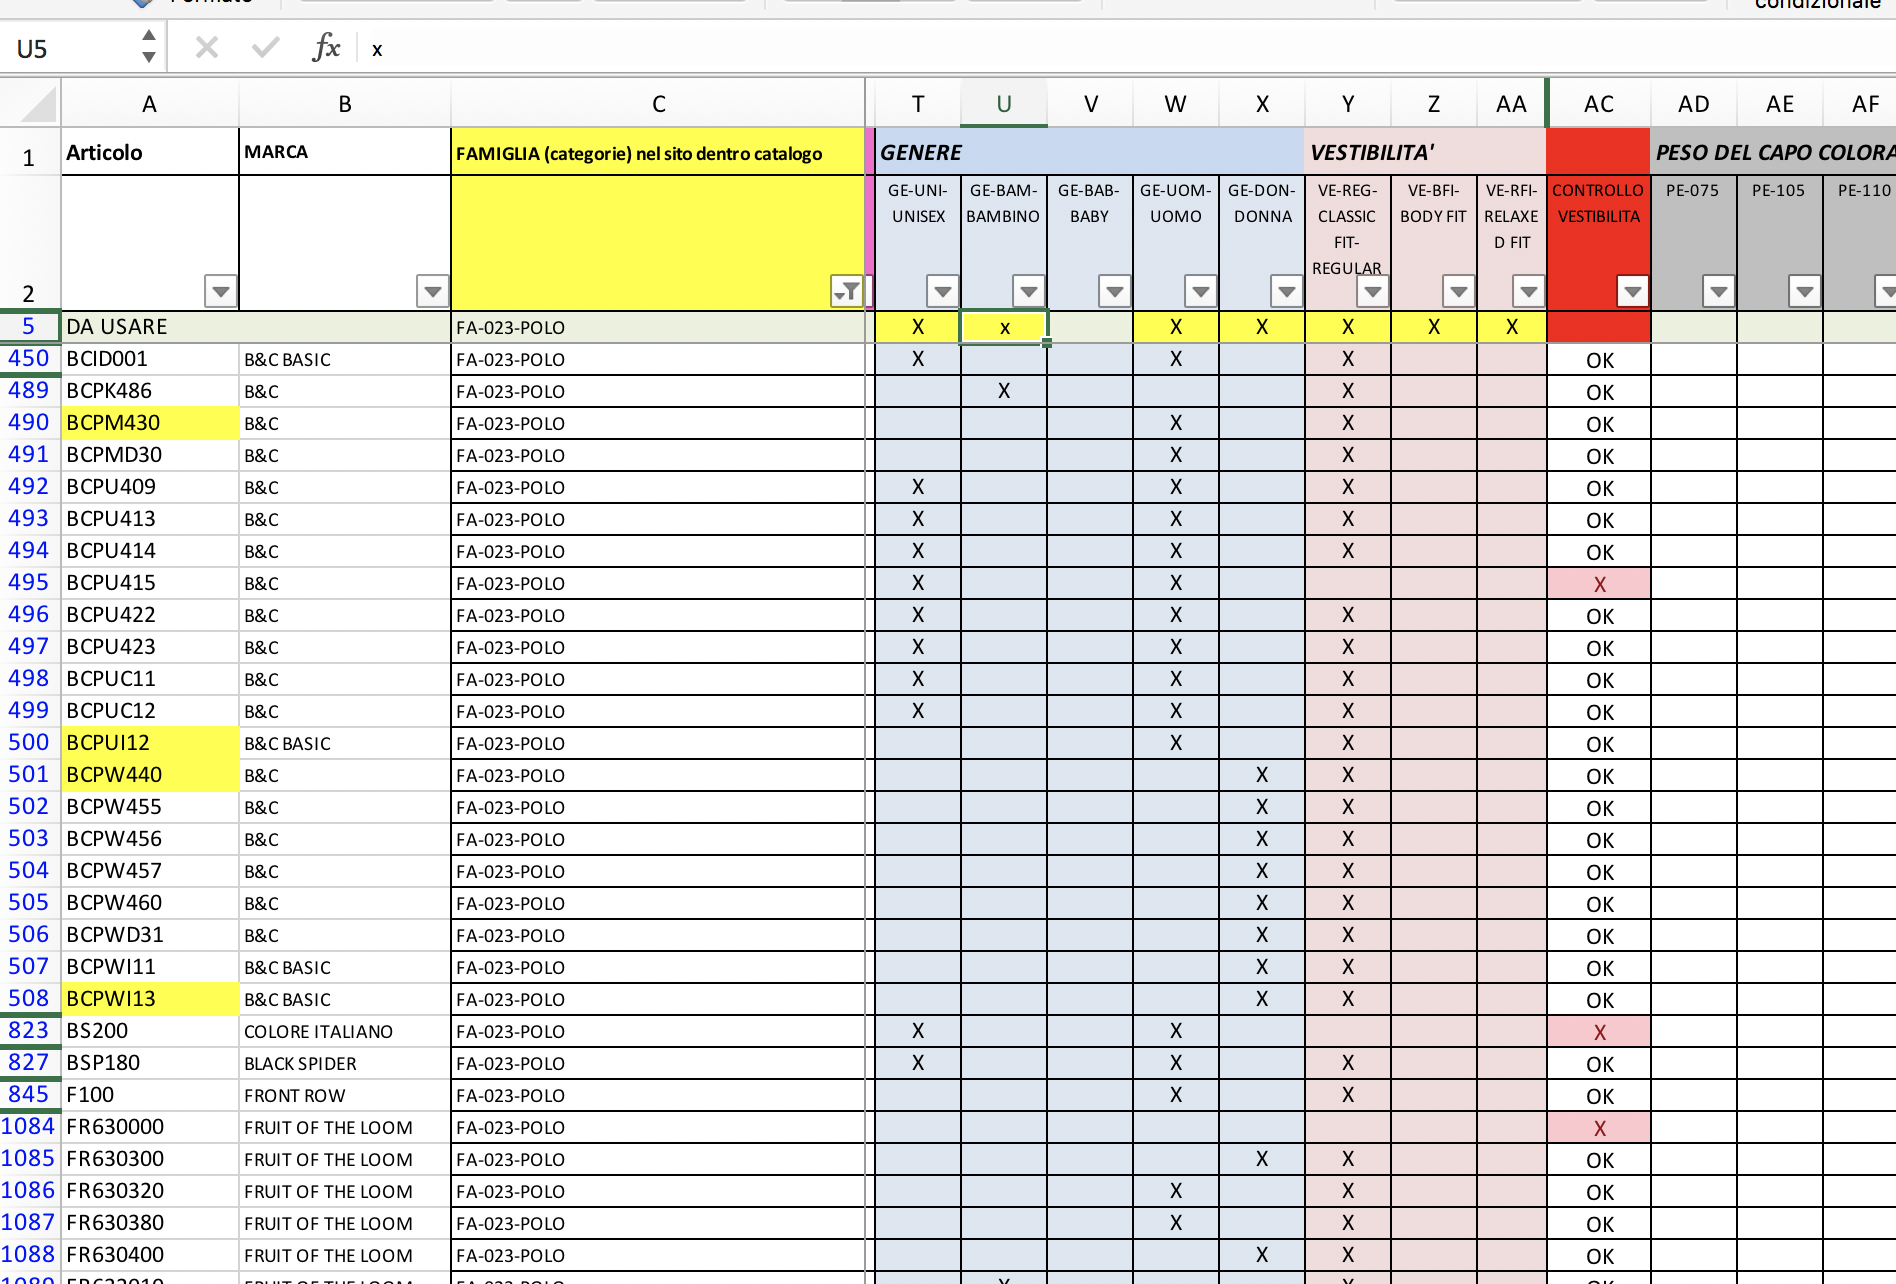Click name box stepper arrows
Image resolution: width=1896 pixels, height=1284 pixels.
148,47
